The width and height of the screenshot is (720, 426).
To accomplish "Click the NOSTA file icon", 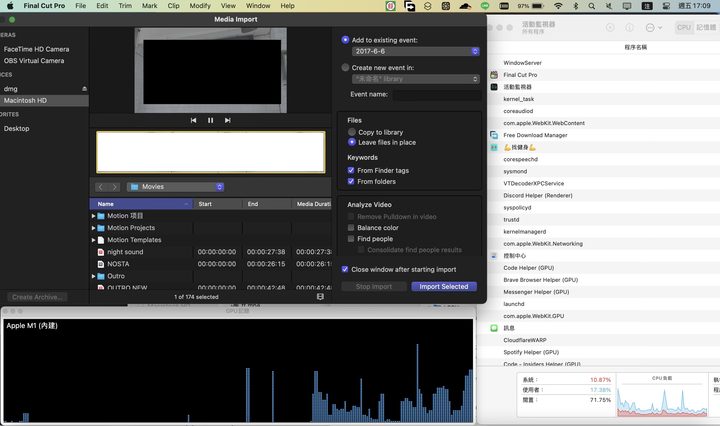I will [101, 264].
